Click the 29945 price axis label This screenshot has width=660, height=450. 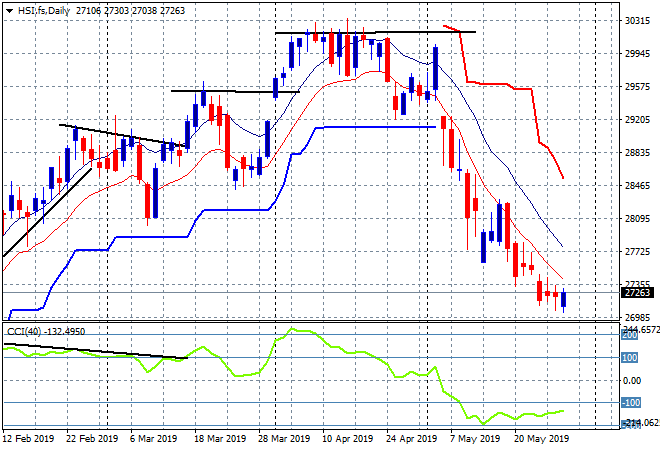tap(637, 54)
